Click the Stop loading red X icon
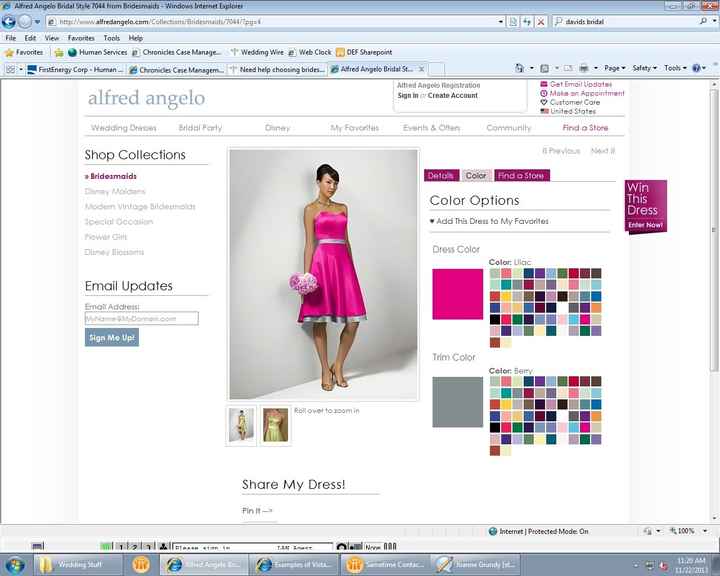 541,22
